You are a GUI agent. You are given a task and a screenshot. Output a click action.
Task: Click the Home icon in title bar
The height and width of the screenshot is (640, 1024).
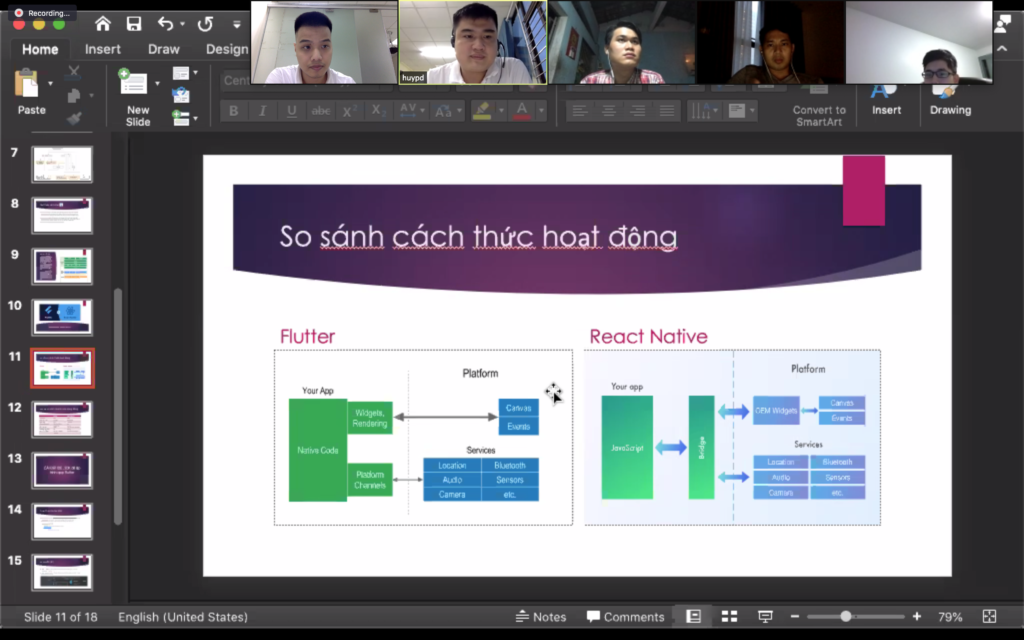pyautogui.click(x=103, y=23)
